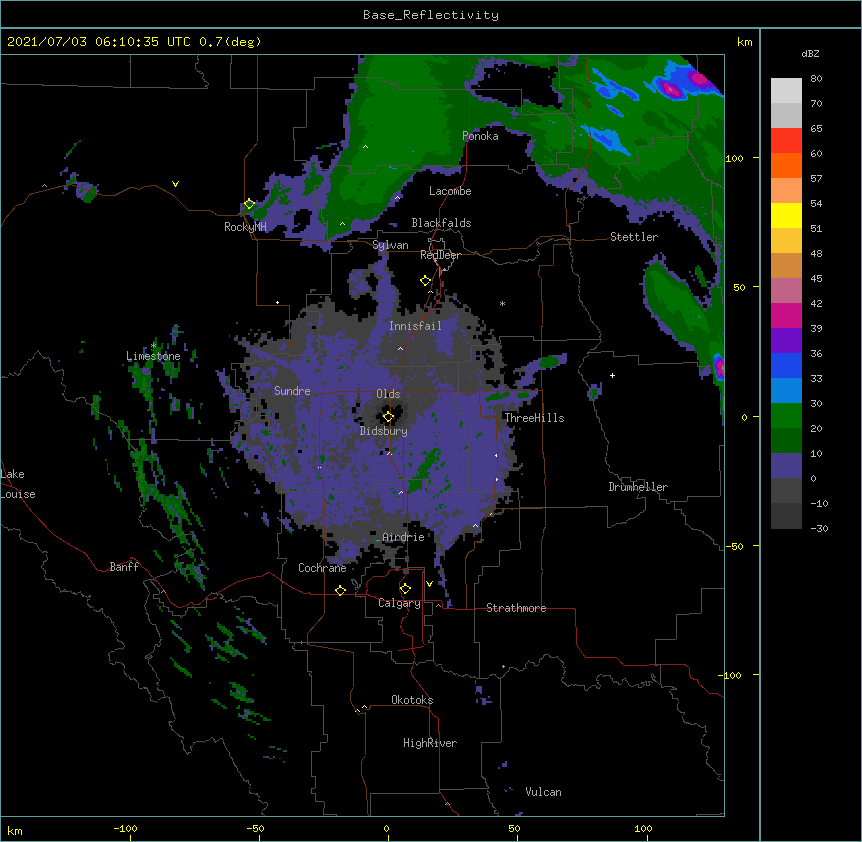Click the magenta 42 dBZ legend swatch
The image size is (862, 842).
pos(786,315)
